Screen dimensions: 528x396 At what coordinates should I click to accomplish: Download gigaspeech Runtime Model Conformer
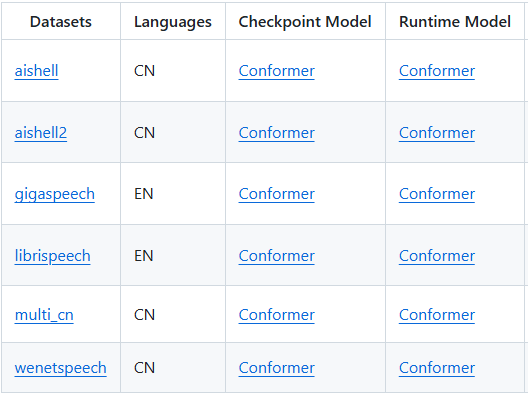pyautogui.click(x=437, y=194)
